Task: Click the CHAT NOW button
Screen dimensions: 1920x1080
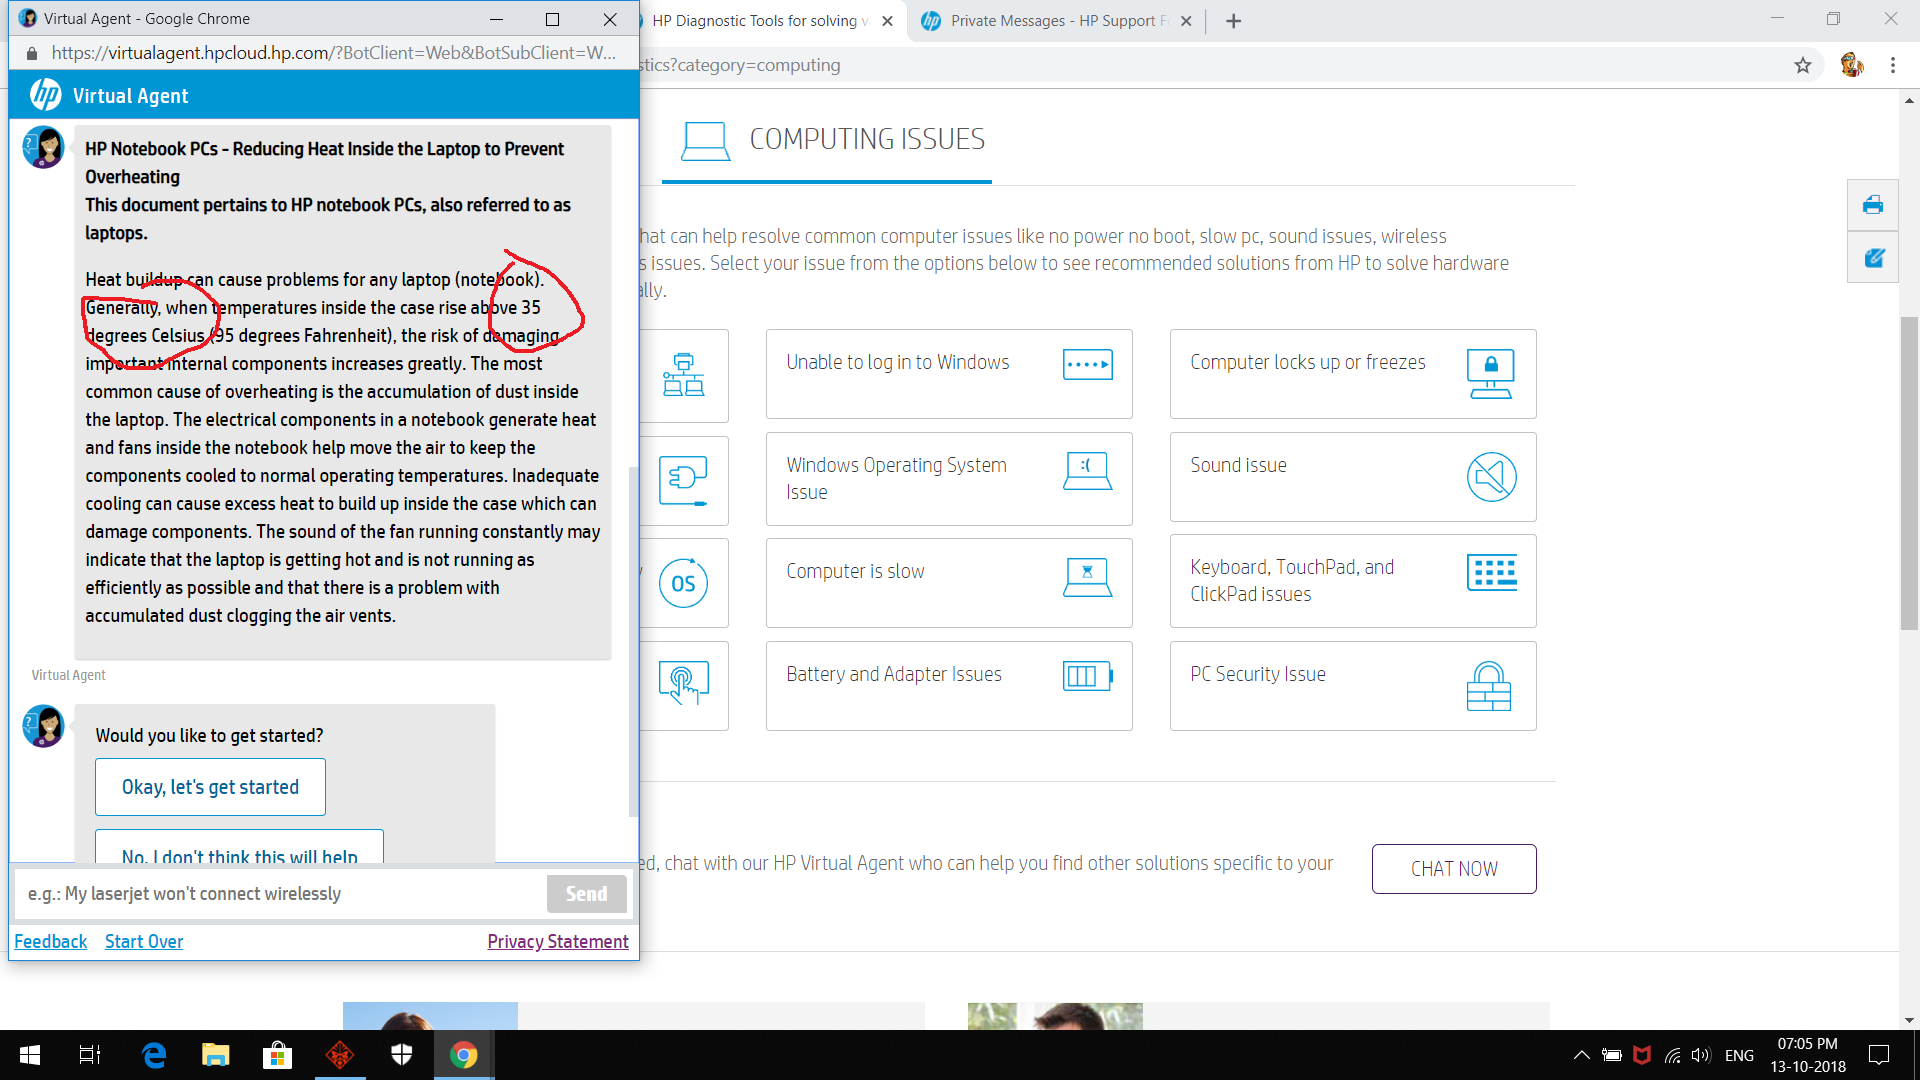Action: (1453, 869)
